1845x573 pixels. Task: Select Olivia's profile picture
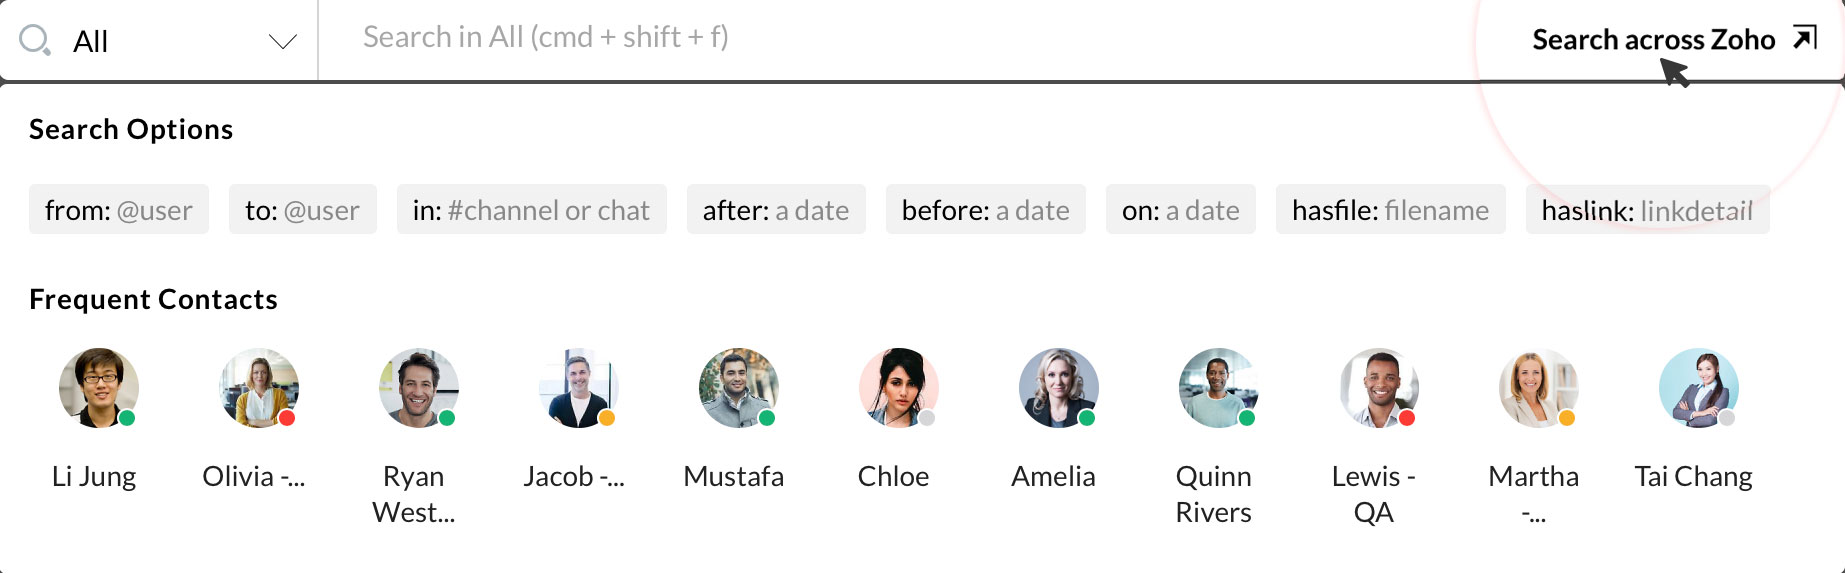click(x=258, y=388)
